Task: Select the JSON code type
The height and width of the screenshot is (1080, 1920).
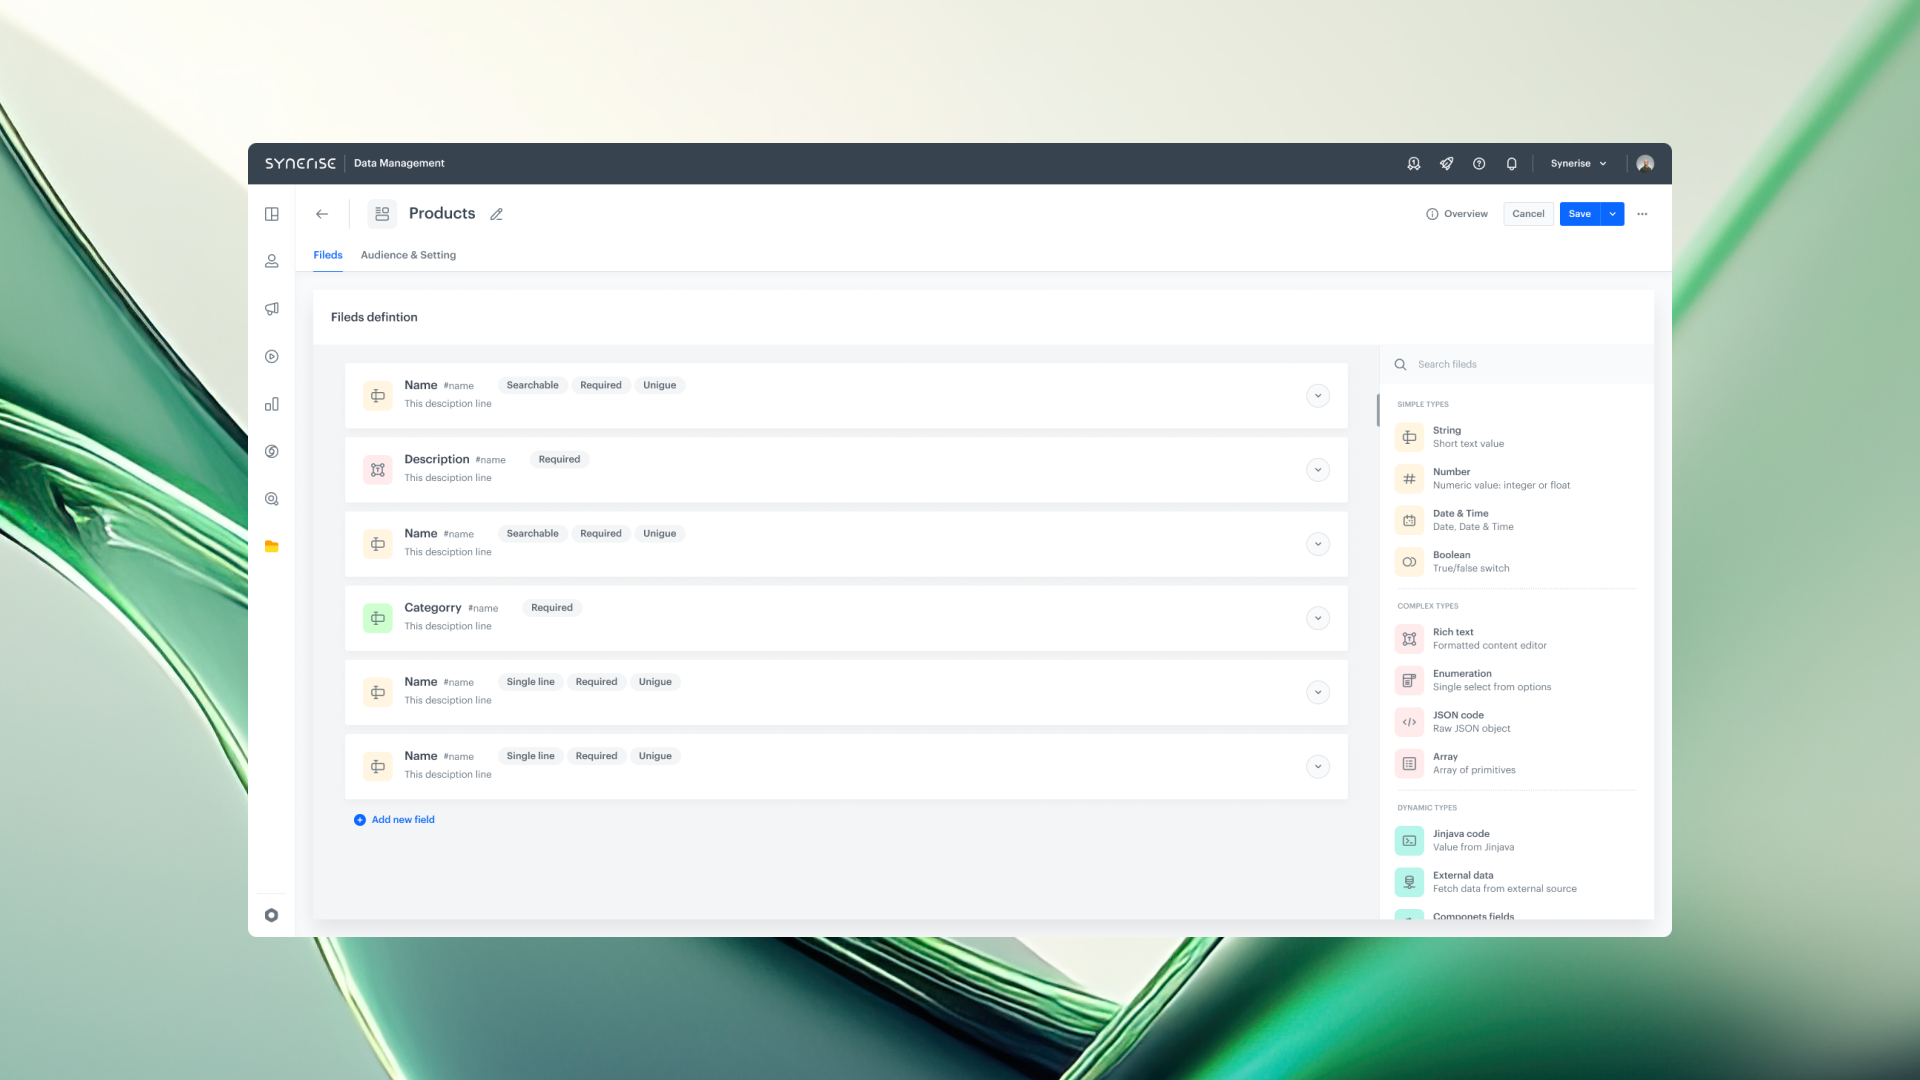Action: pyautogui.click(x=1458, y=721)
